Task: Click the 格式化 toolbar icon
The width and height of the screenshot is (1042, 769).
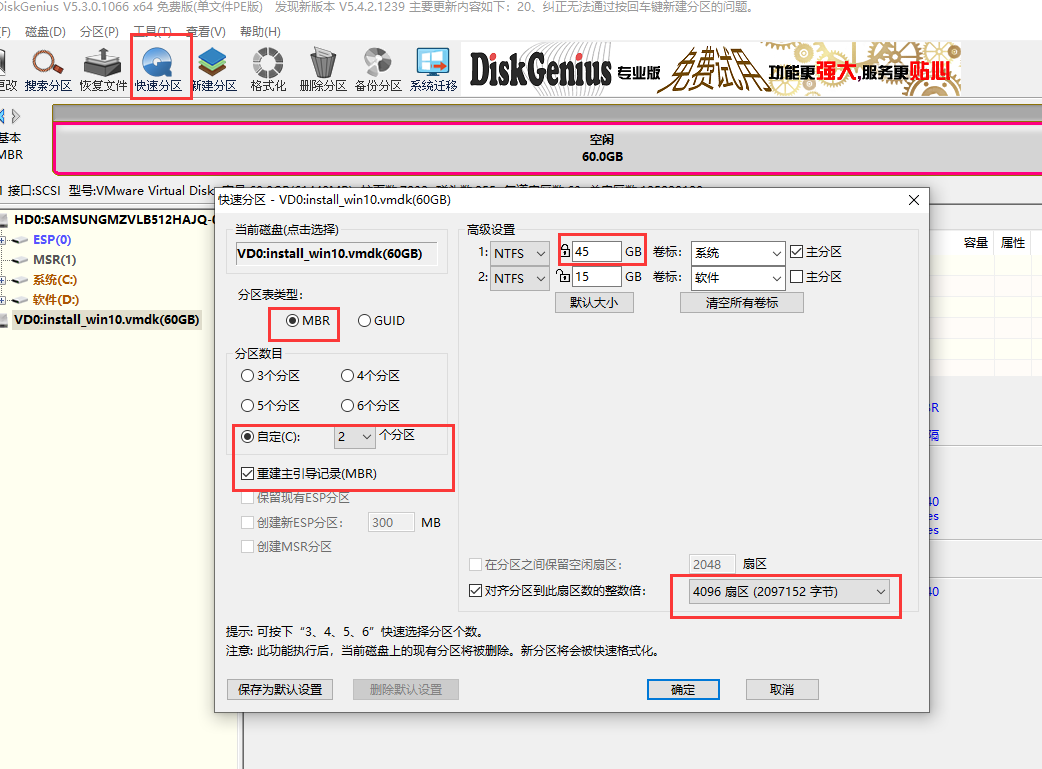Action: [268, 68]
